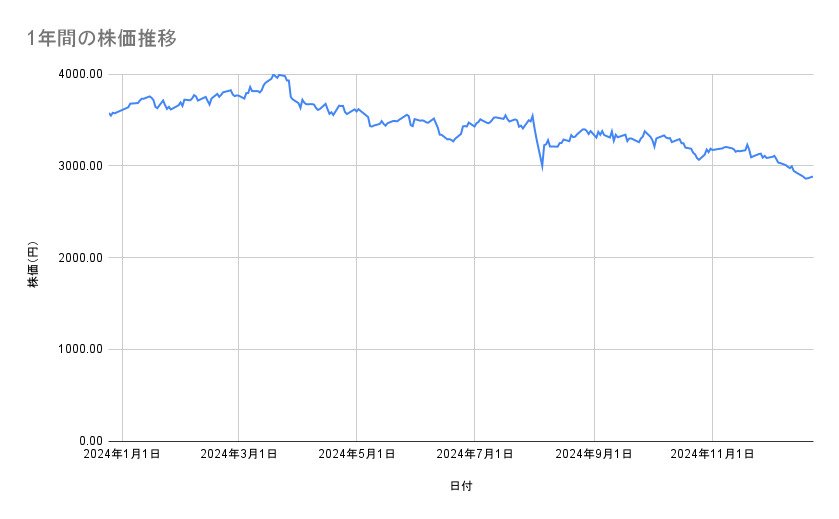Click the 2024年9月1日 date label
This screenshot has width=839, height=519.
[594, 454]
